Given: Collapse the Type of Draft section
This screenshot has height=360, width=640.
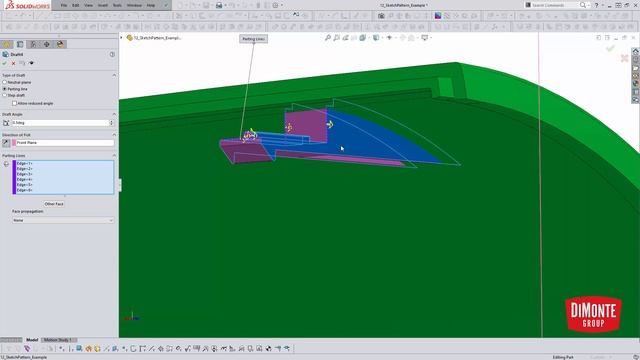Looking at the screenshot, I should click(114, 75).
